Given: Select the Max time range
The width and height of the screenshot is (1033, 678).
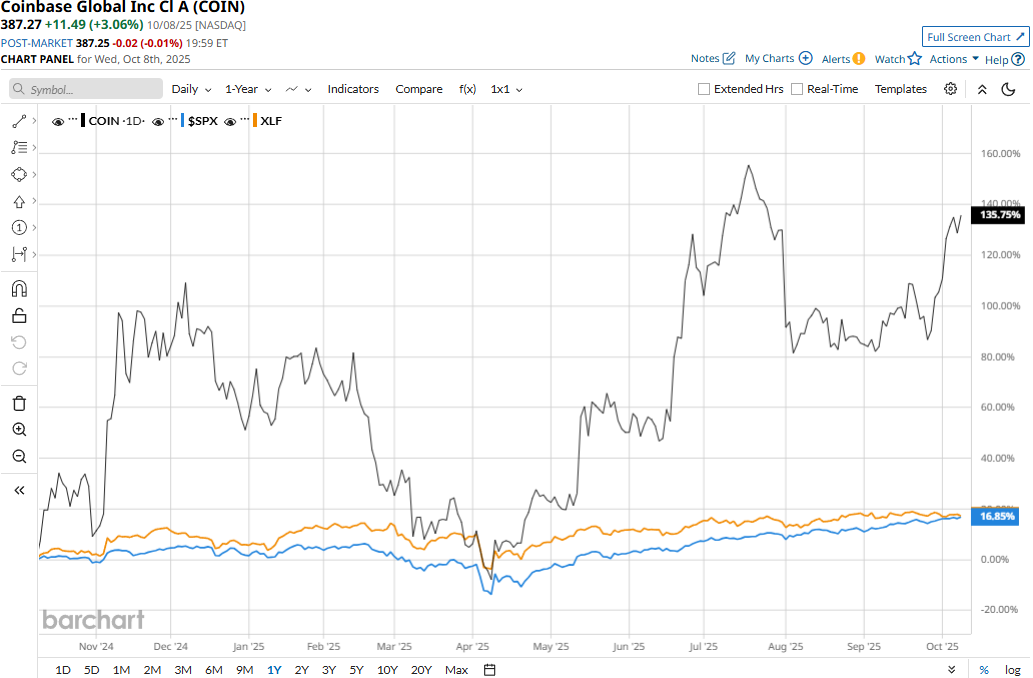Looking at the screenshot, I should coord(457,669).
